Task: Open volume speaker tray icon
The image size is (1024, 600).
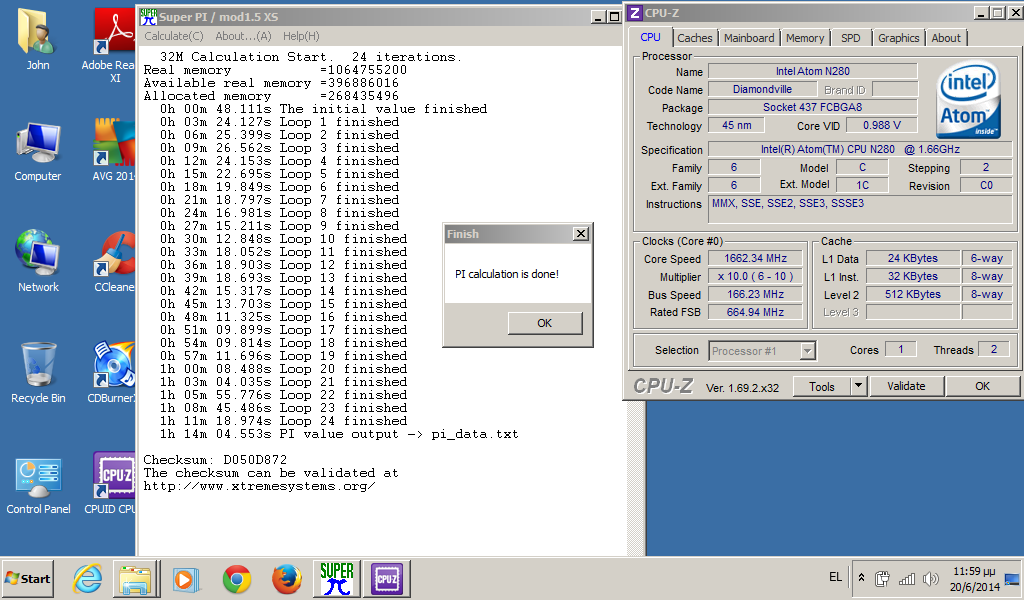Action: (x=931, y=578)
